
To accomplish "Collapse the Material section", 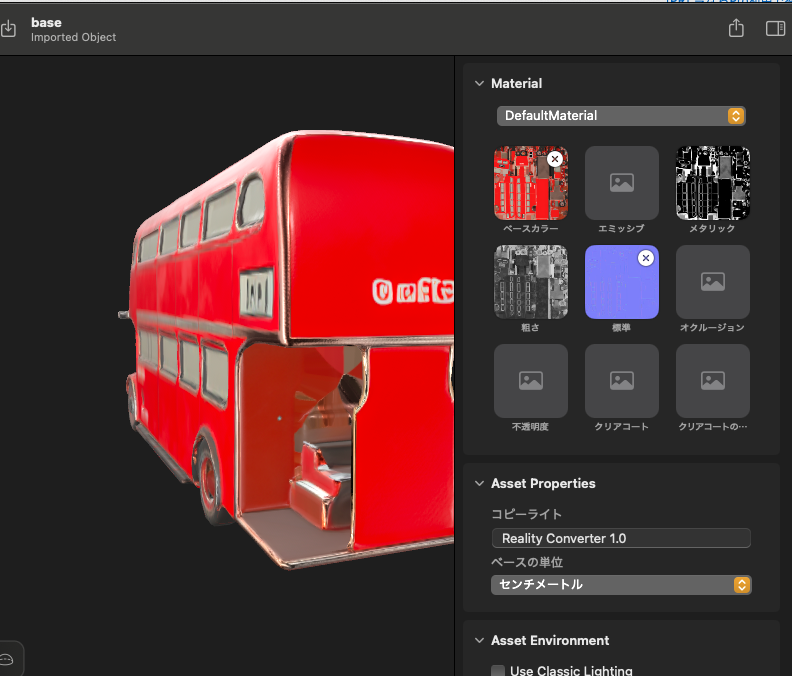I will click(x=479, y=83).
